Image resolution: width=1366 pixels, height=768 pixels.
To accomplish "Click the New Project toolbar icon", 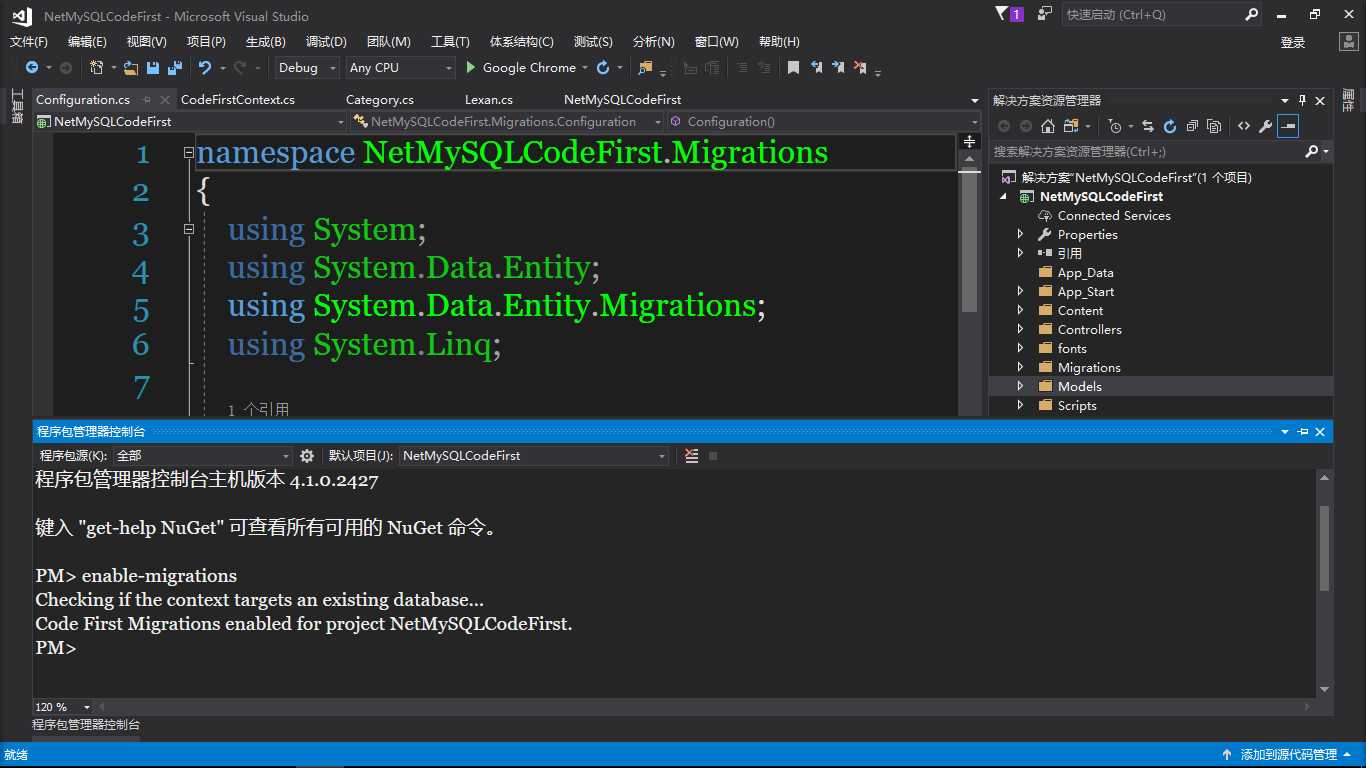I will tap(97, 67).
